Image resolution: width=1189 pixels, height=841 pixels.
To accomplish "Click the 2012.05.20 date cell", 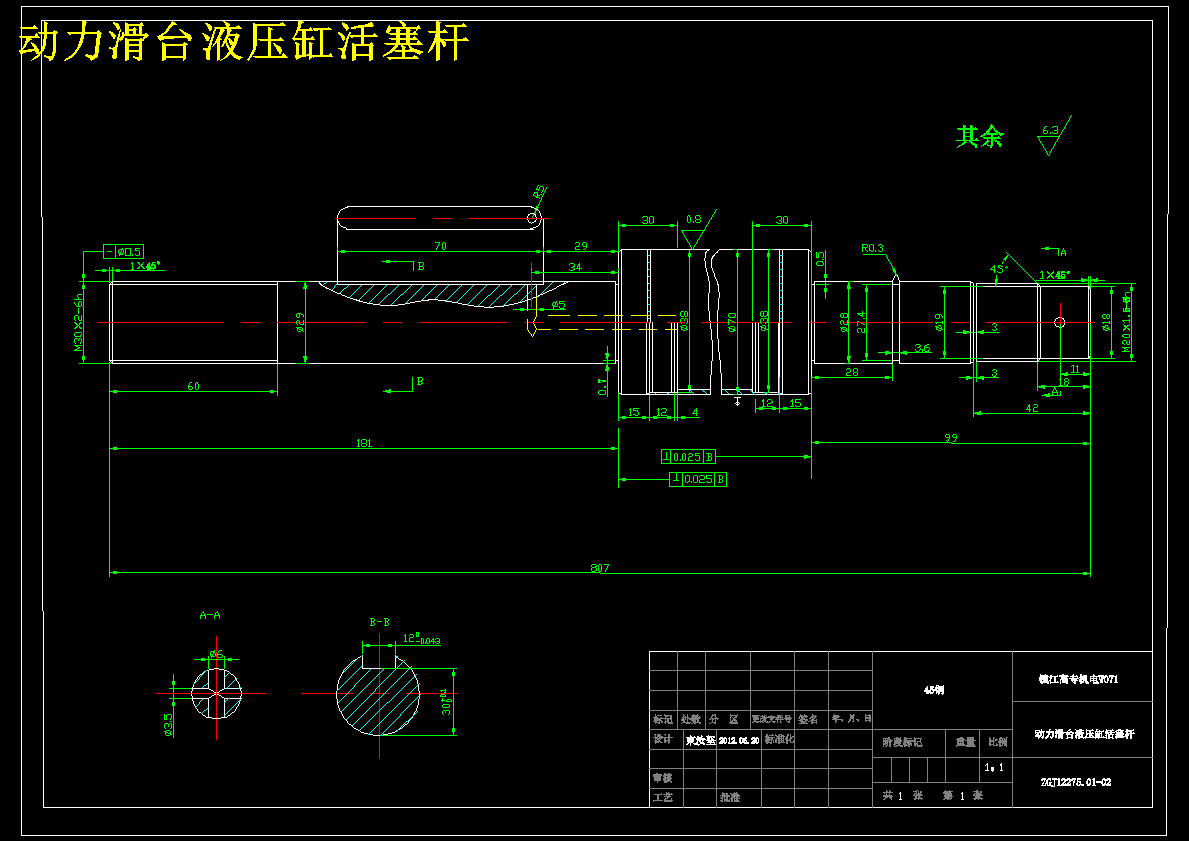I will tap(739, 740).
